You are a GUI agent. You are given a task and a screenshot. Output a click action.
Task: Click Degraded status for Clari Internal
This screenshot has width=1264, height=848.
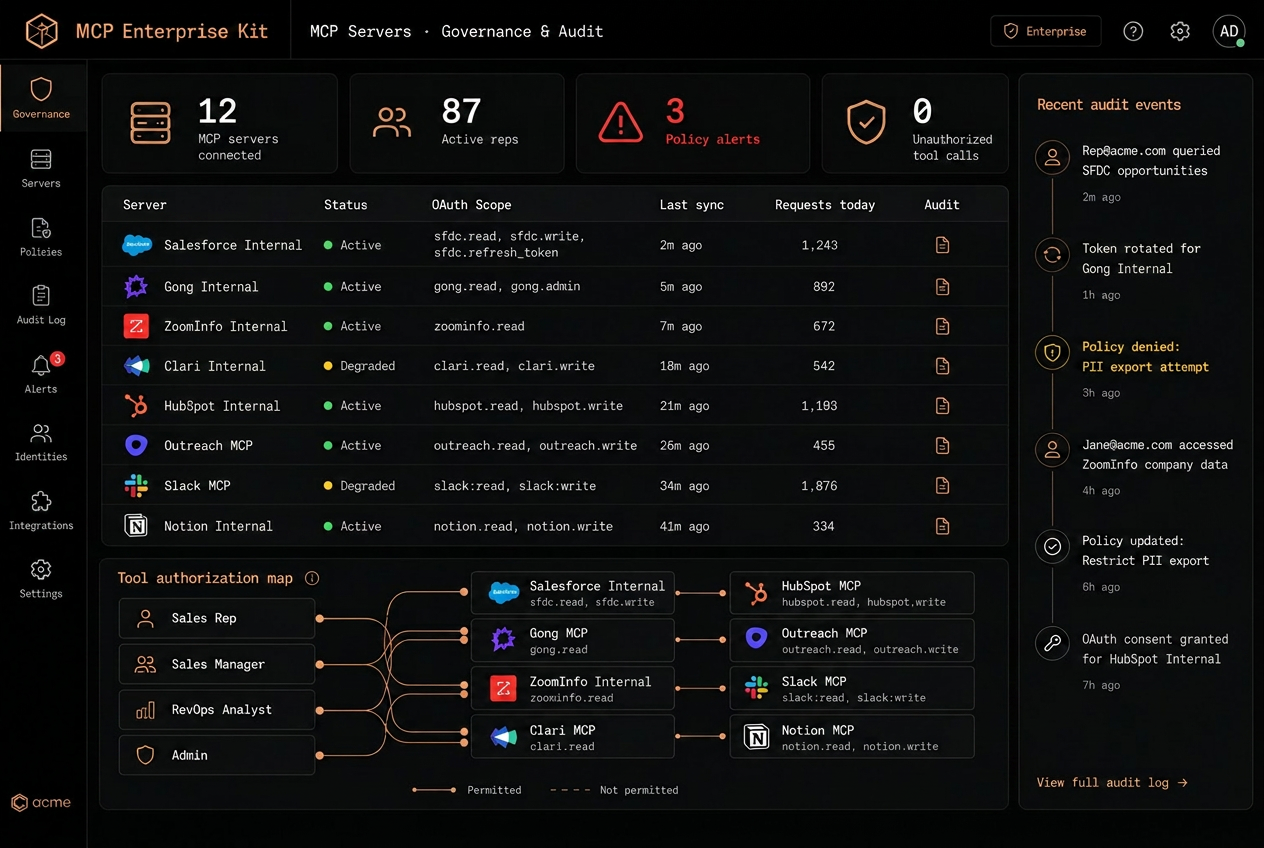[x=359, y=366]
